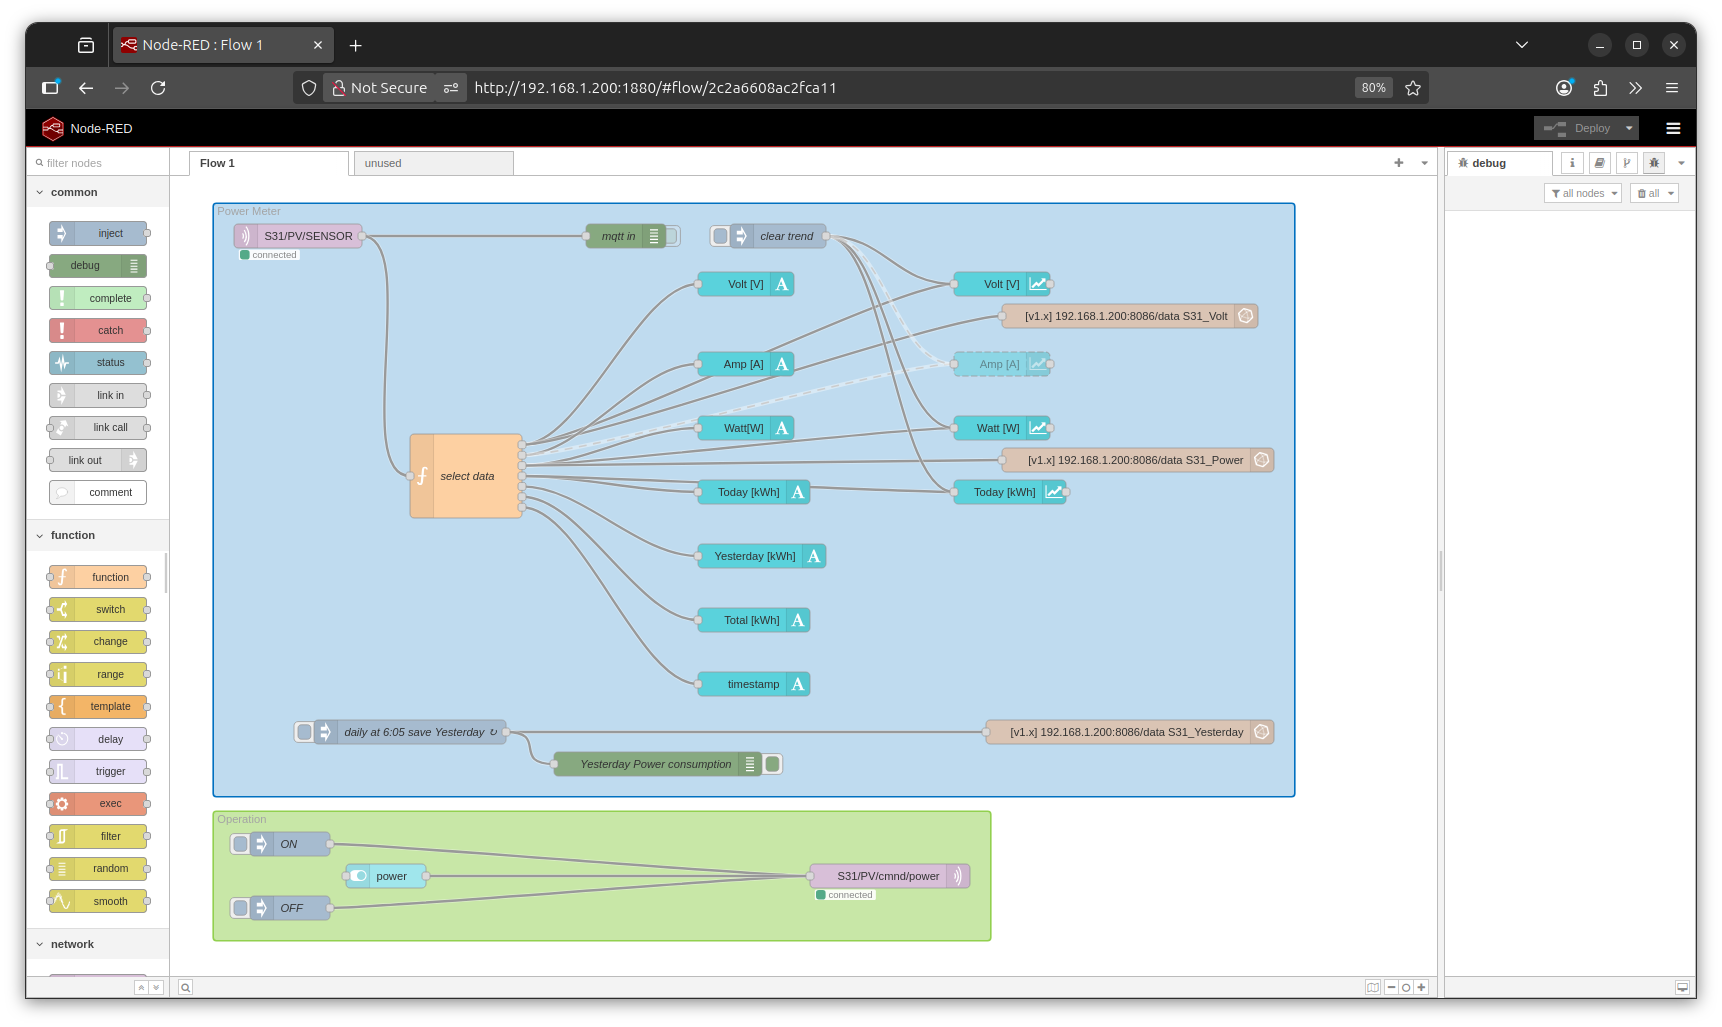
Task: Toggle Yesterday Power consumption debug output
Action: pos(772,764)
